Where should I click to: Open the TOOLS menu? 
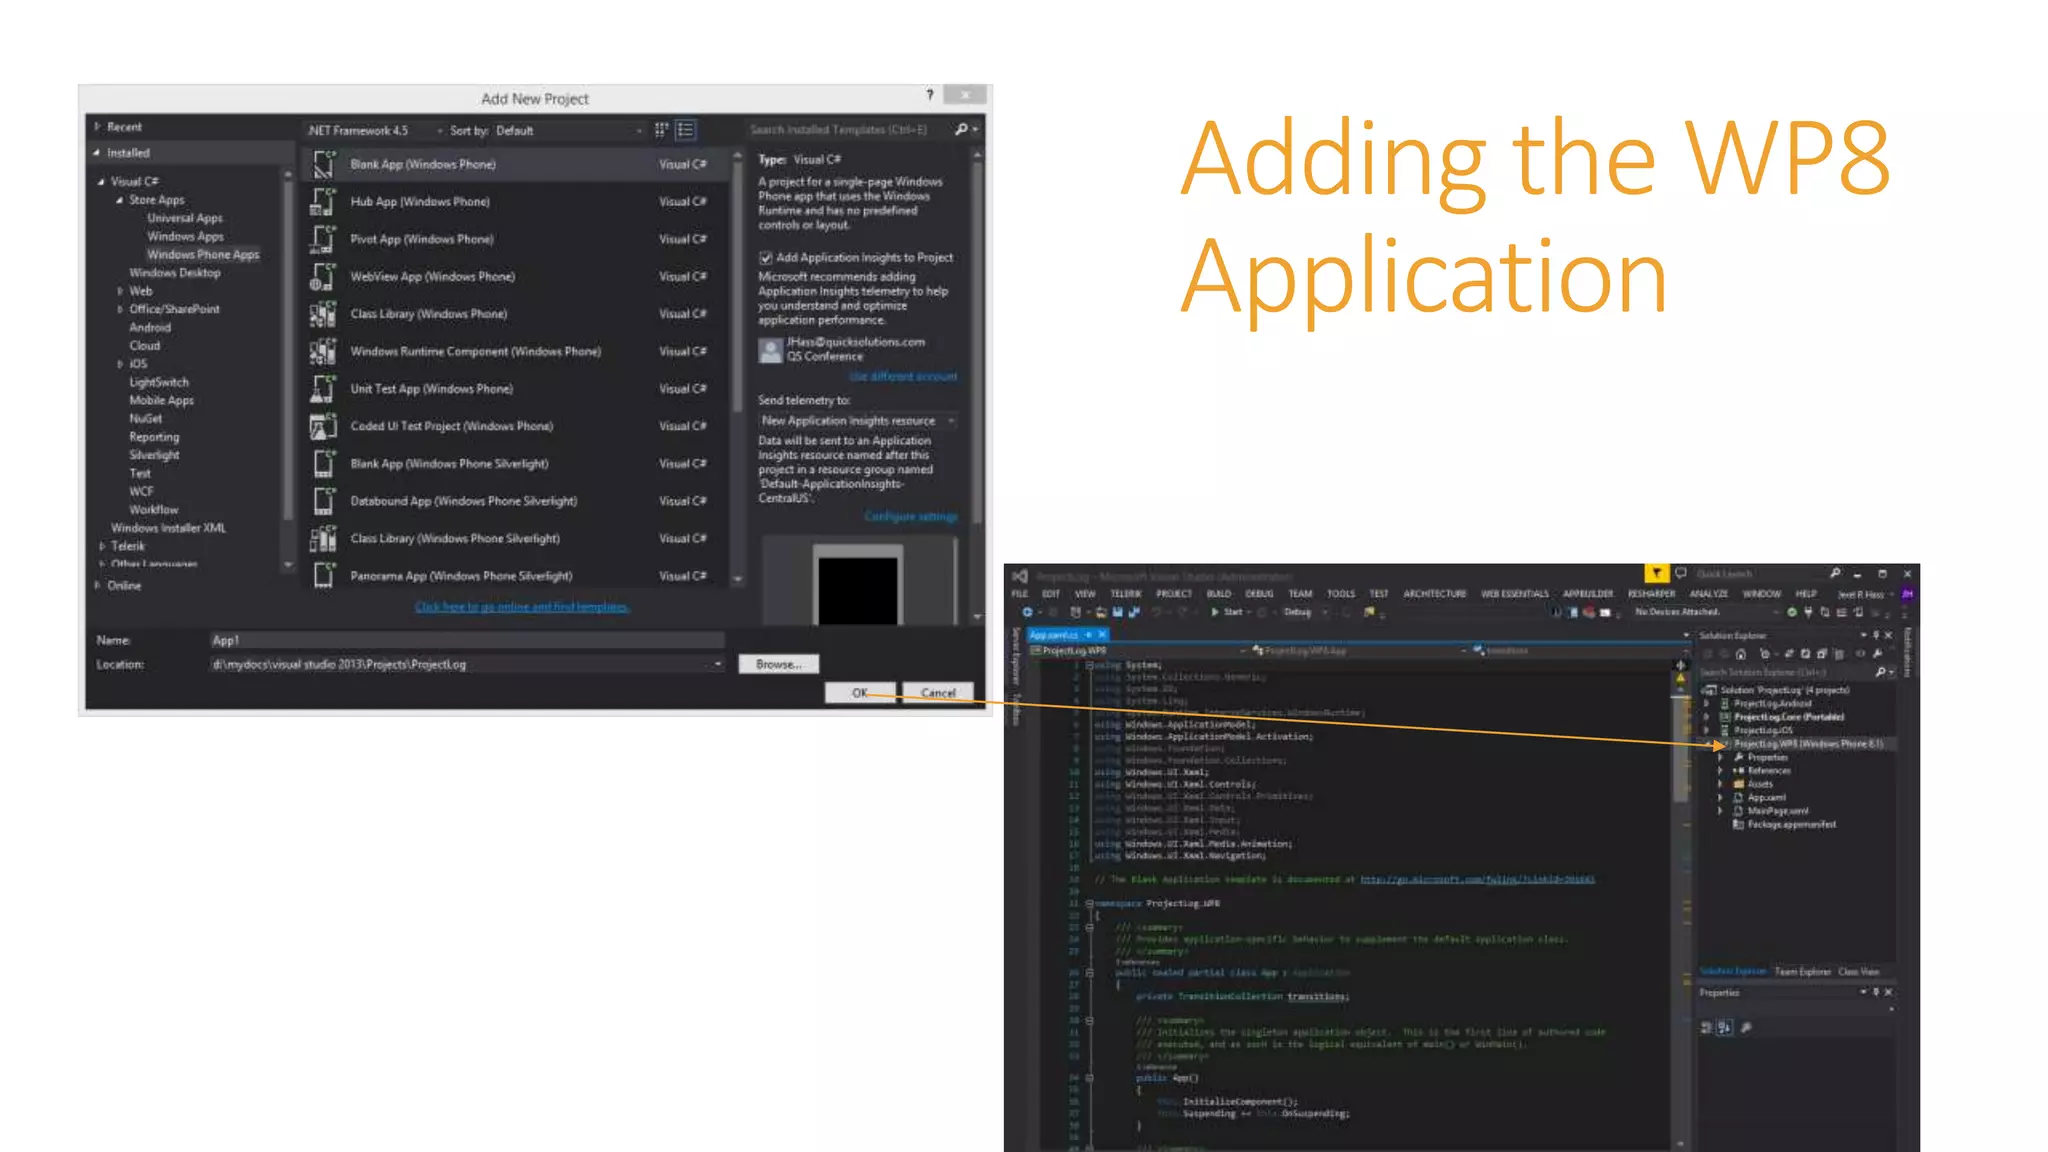coord(1341,594)
